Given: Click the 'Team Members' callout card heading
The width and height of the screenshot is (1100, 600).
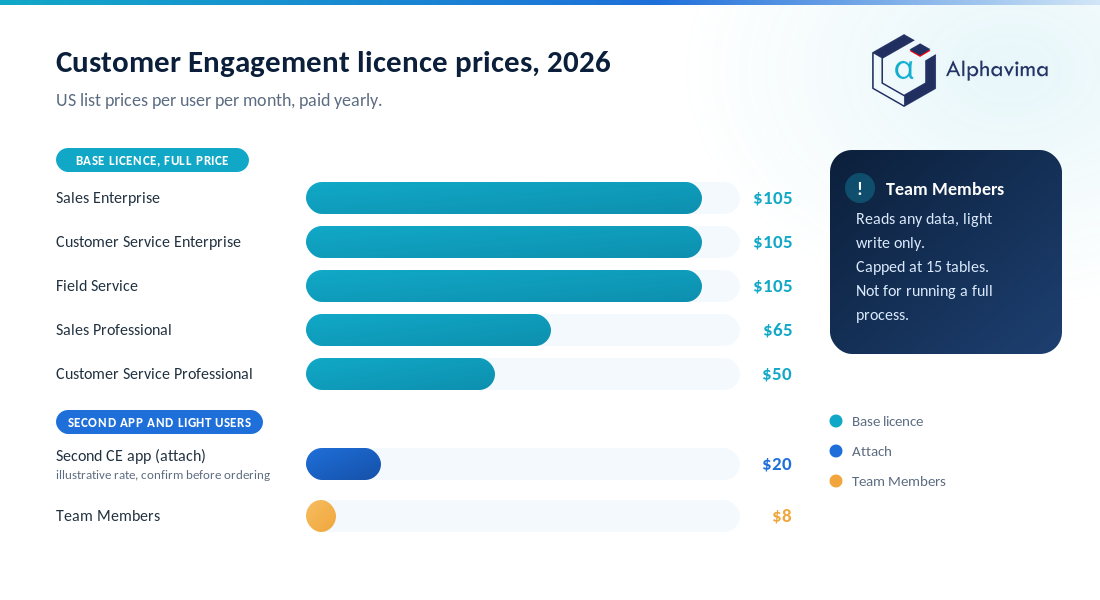Looking at the screenshot, I should 944,189.
